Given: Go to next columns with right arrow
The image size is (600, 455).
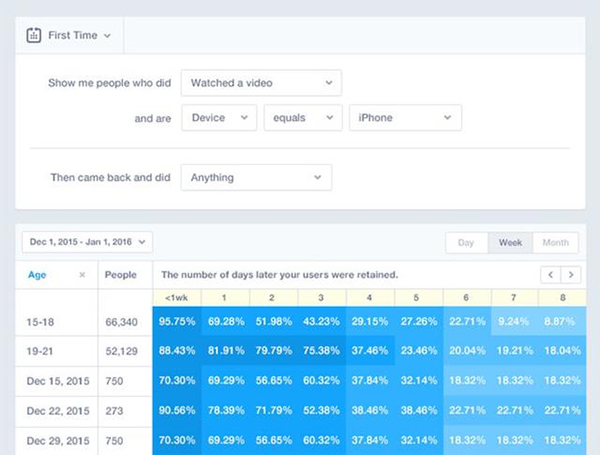Looking at the screenshot, I should (x=571, y=274).
